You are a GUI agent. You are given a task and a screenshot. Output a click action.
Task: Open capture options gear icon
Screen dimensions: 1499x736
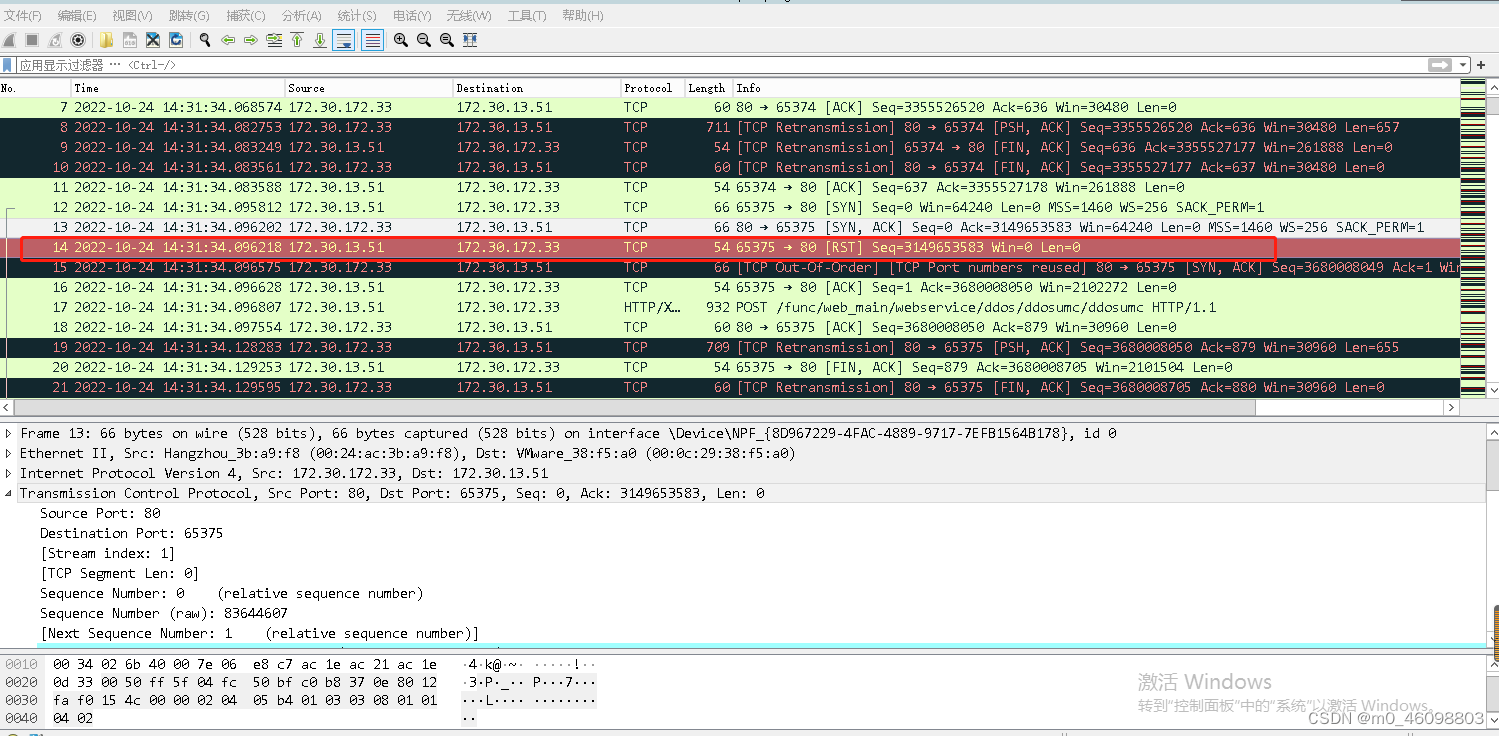(x=78, y=40)
